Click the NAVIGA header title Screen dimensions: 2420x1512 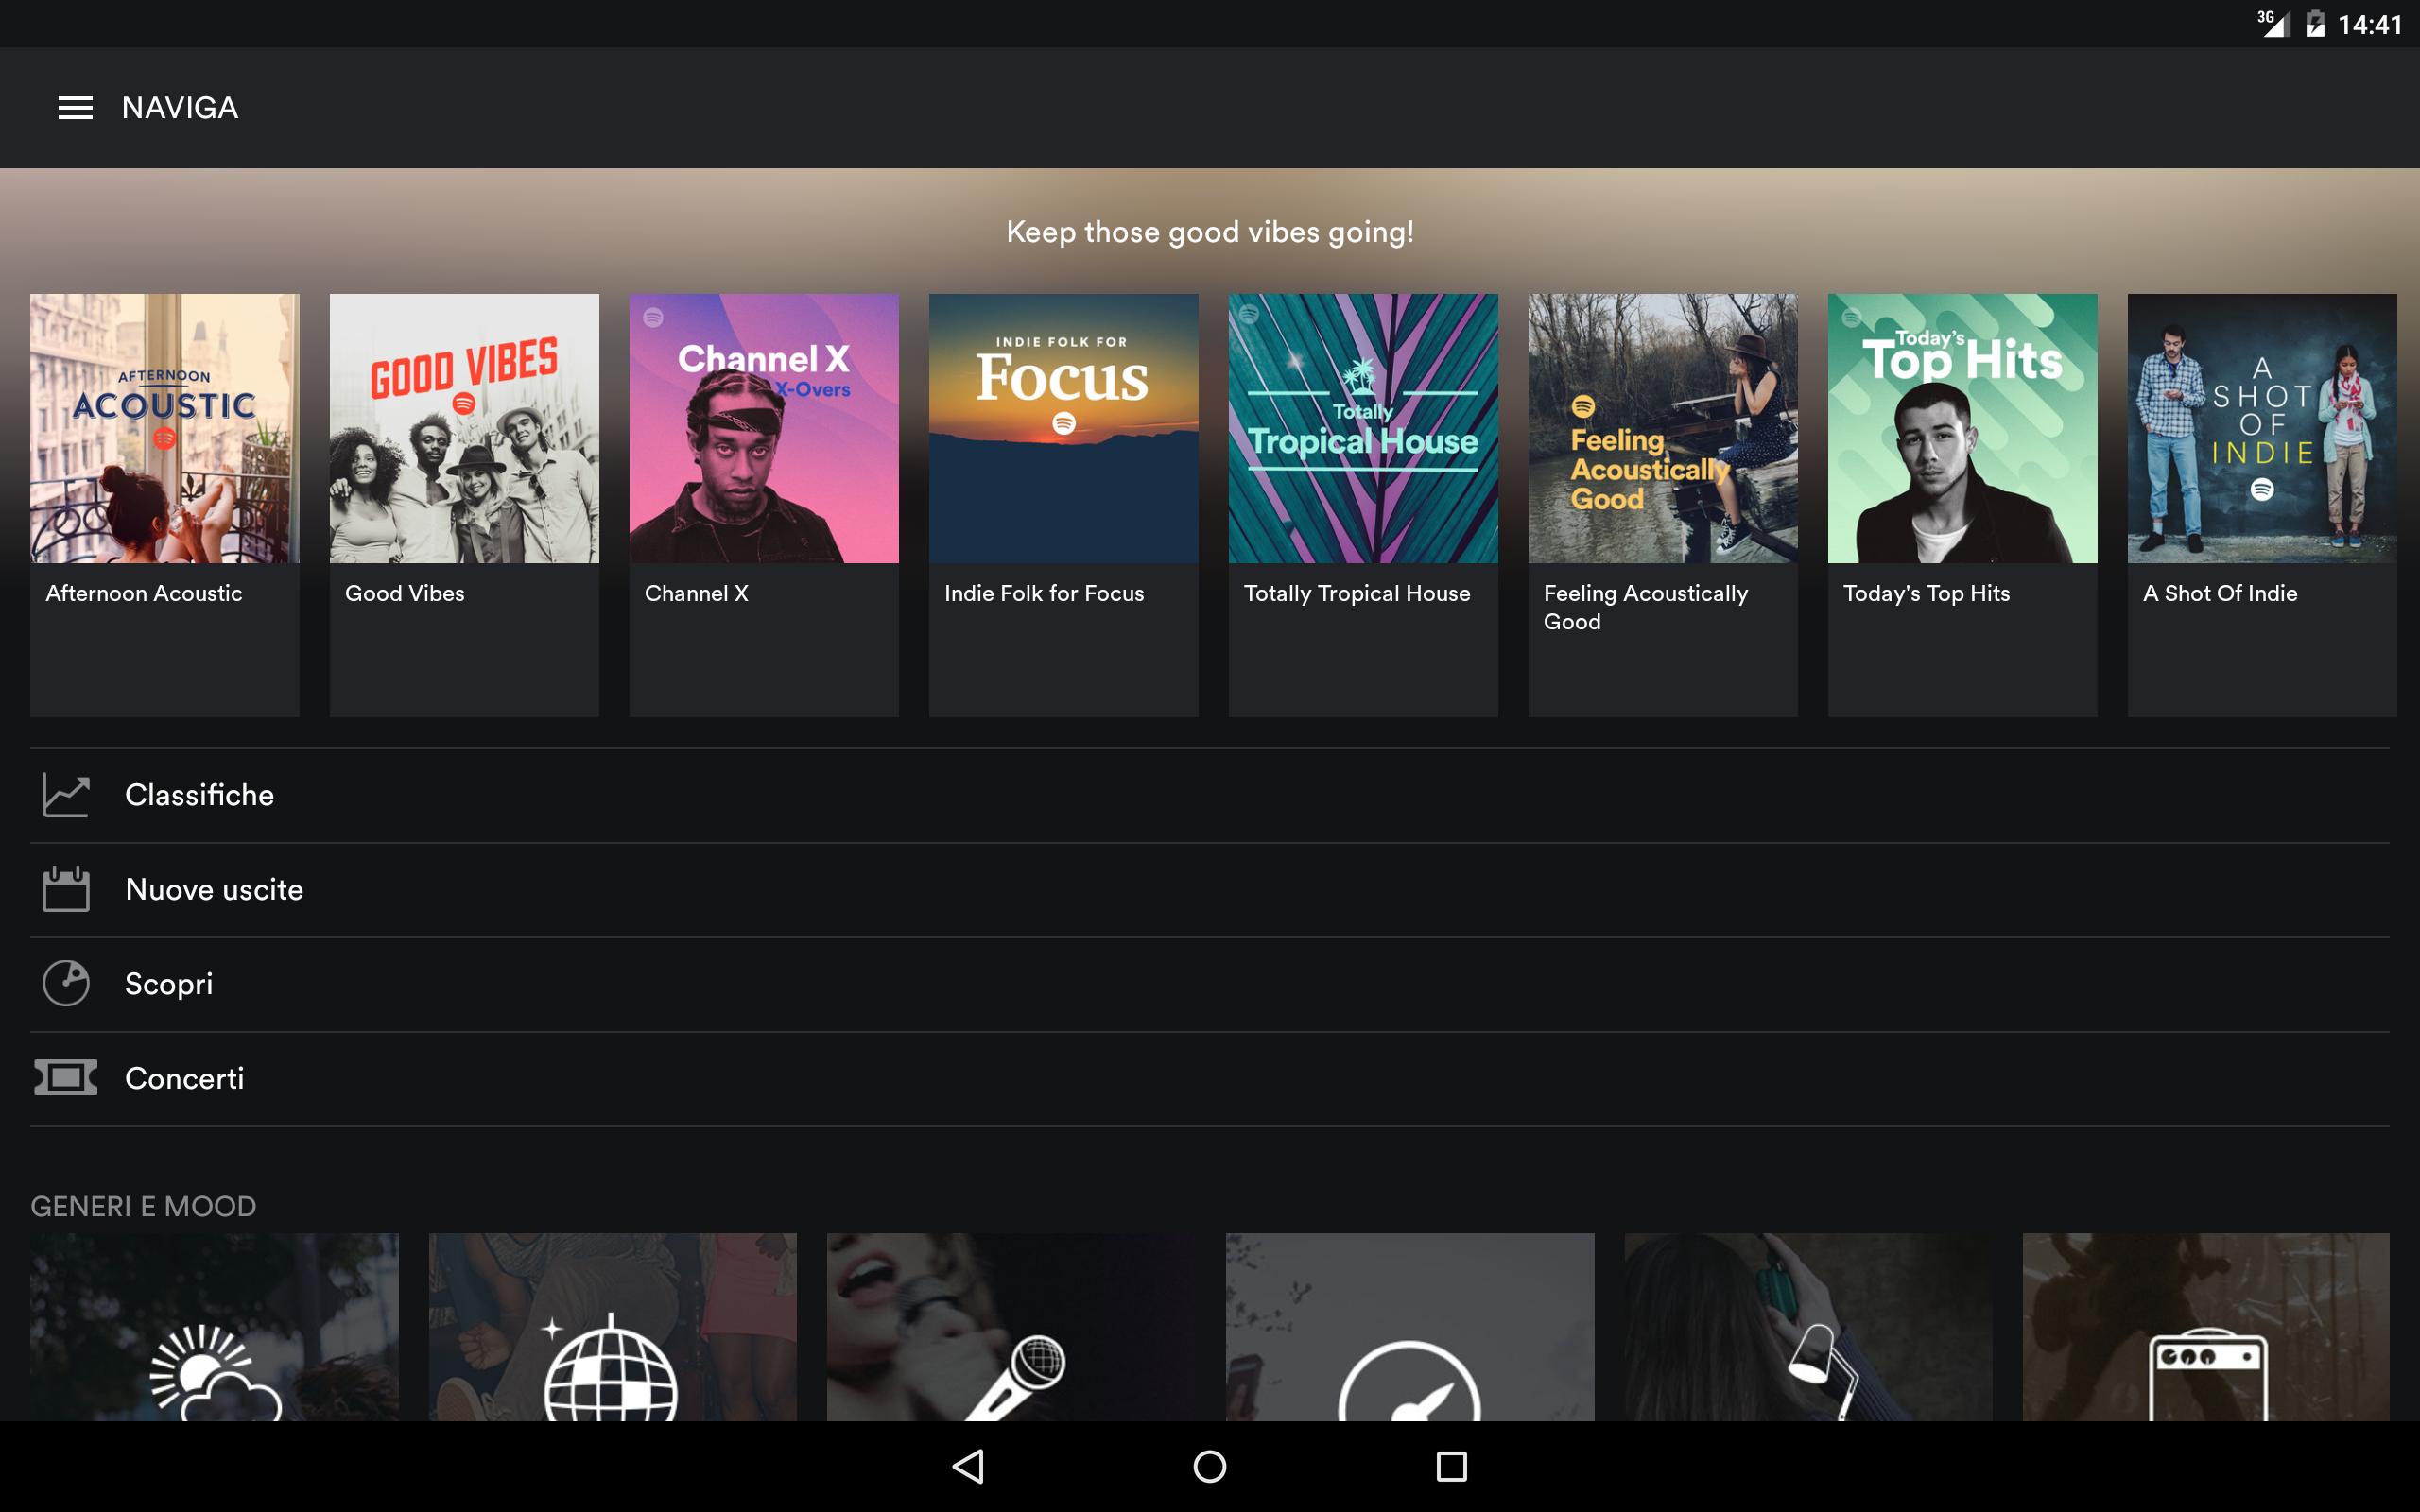(x=180, y=108)
